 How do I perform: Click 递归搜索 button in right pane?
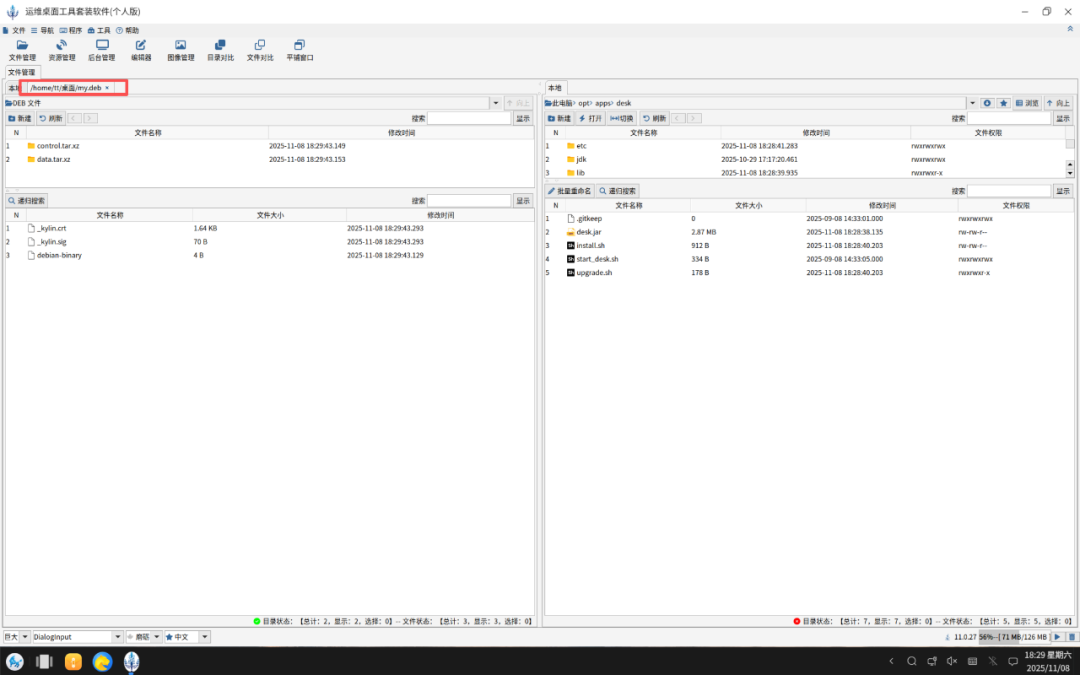pos(617,191)
